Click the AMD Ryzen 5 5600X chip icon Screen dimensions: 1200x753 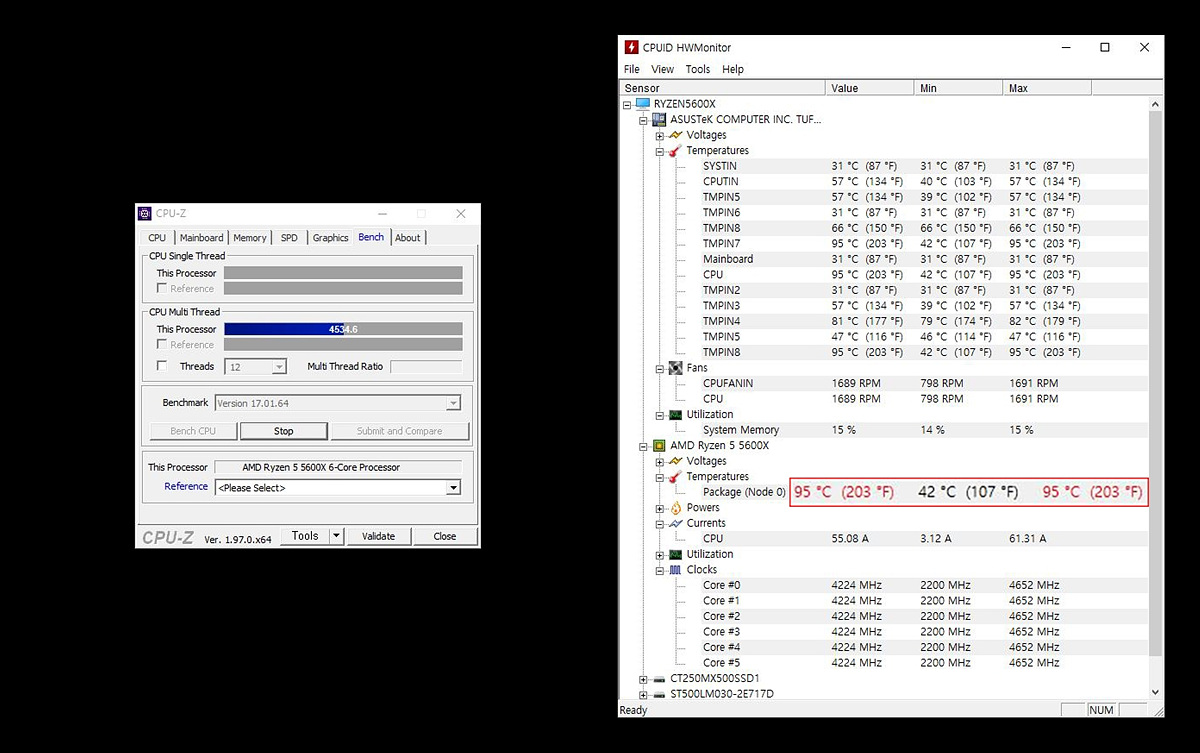point(660,445)
